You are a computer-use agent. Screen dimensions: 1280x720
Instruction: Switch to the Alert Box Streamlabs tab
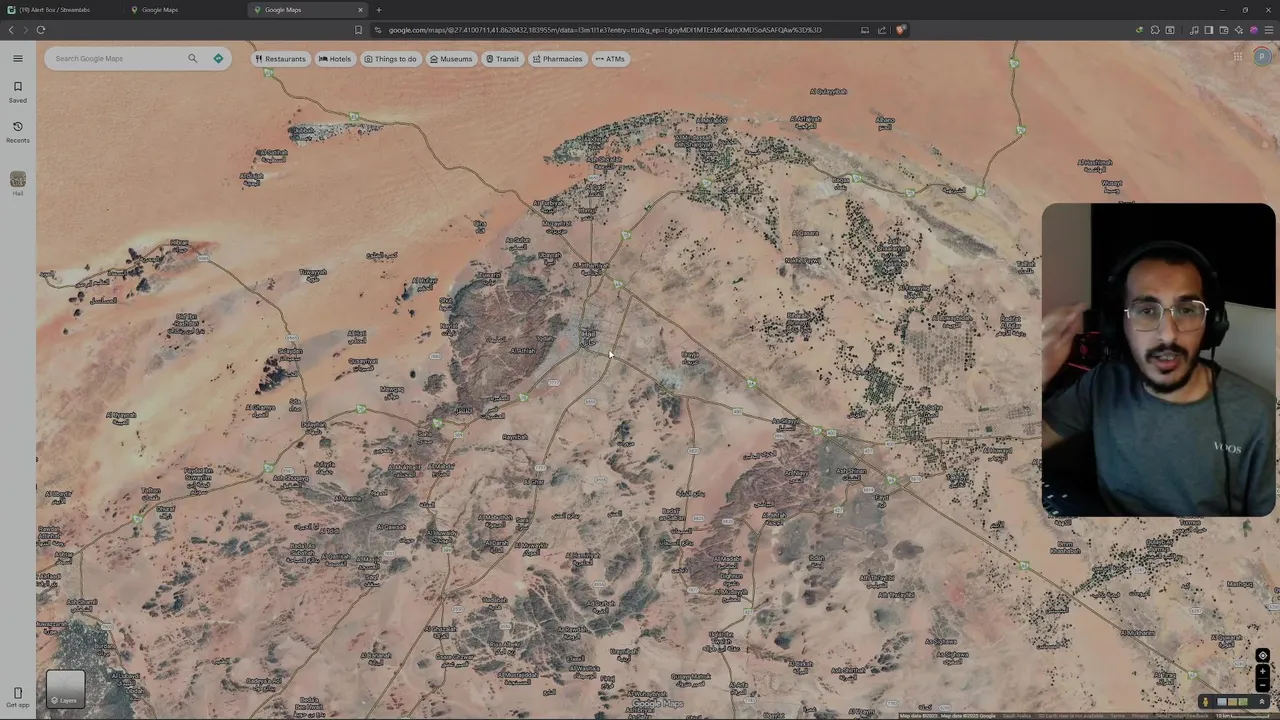(62, 10)
